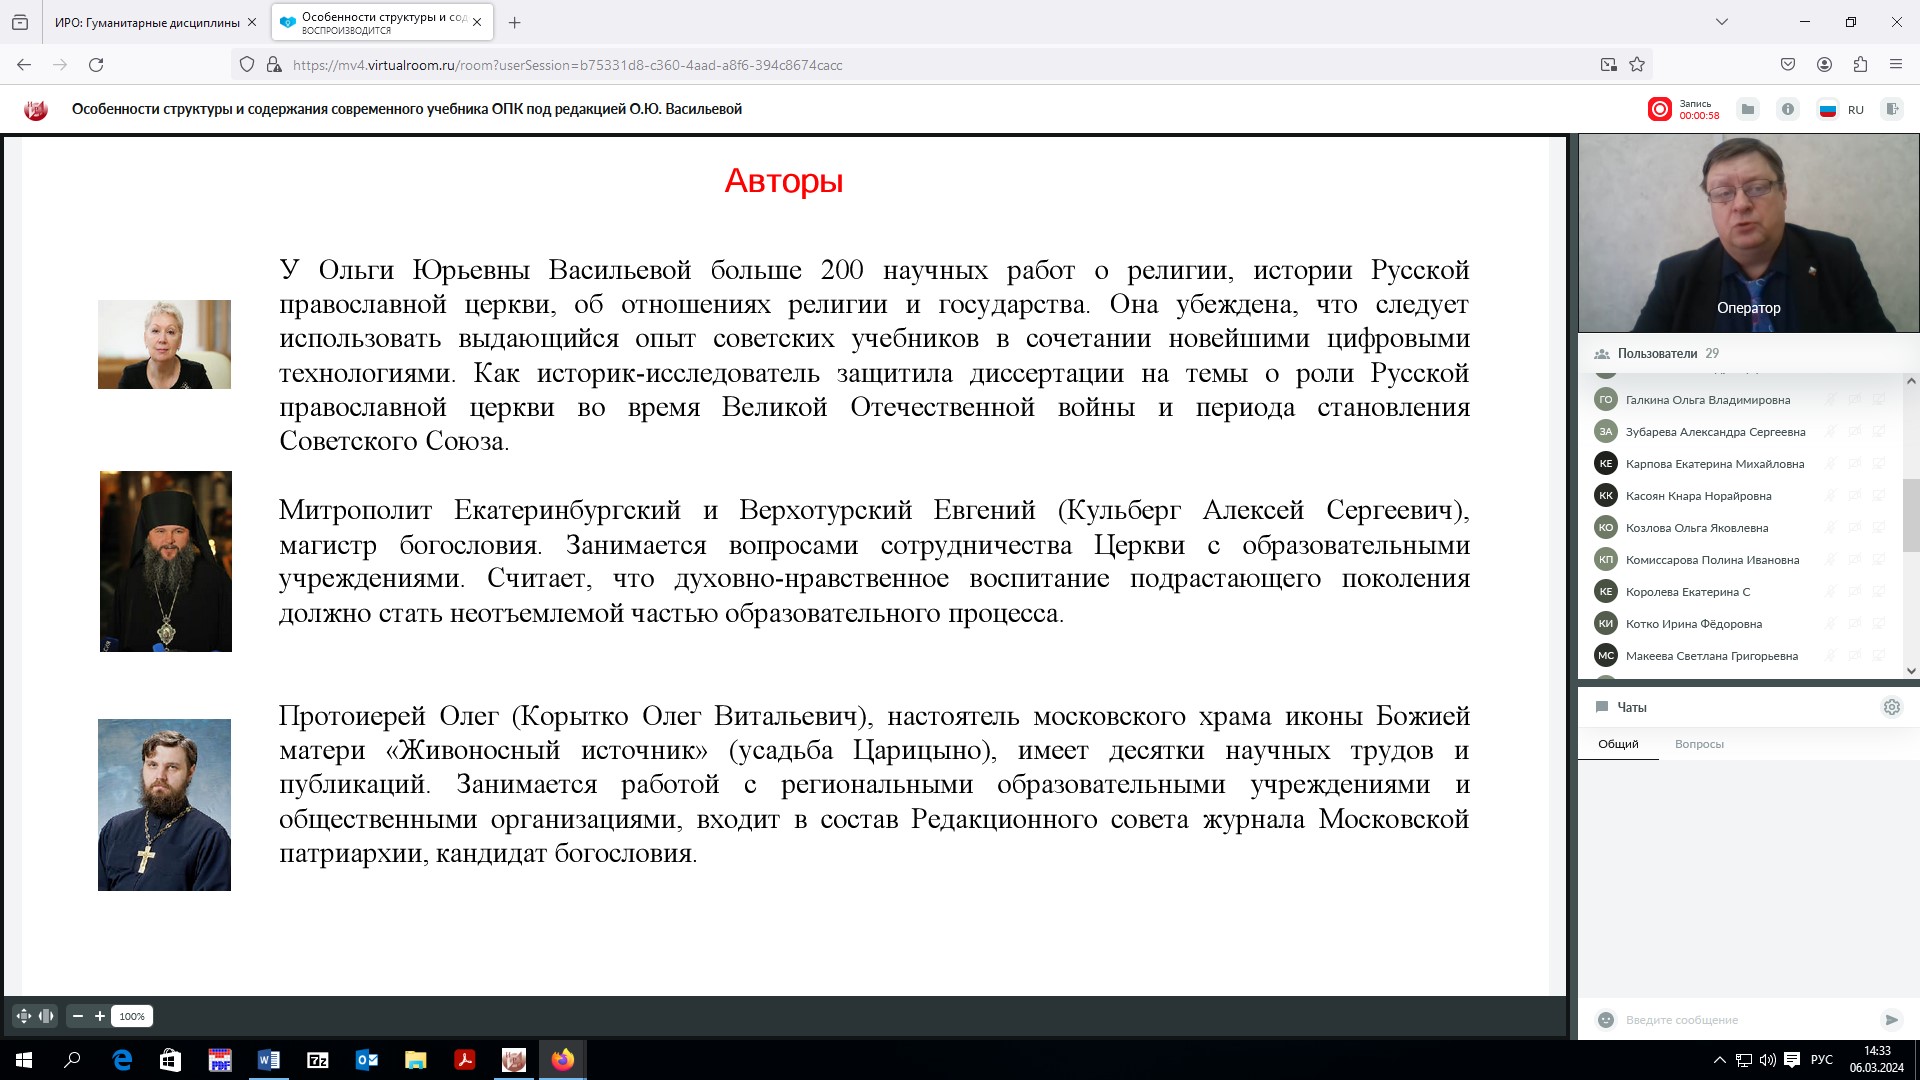Open Firefox recent browsing view icon
The width and height of the screenshot is (1920, 1080).
20,22
